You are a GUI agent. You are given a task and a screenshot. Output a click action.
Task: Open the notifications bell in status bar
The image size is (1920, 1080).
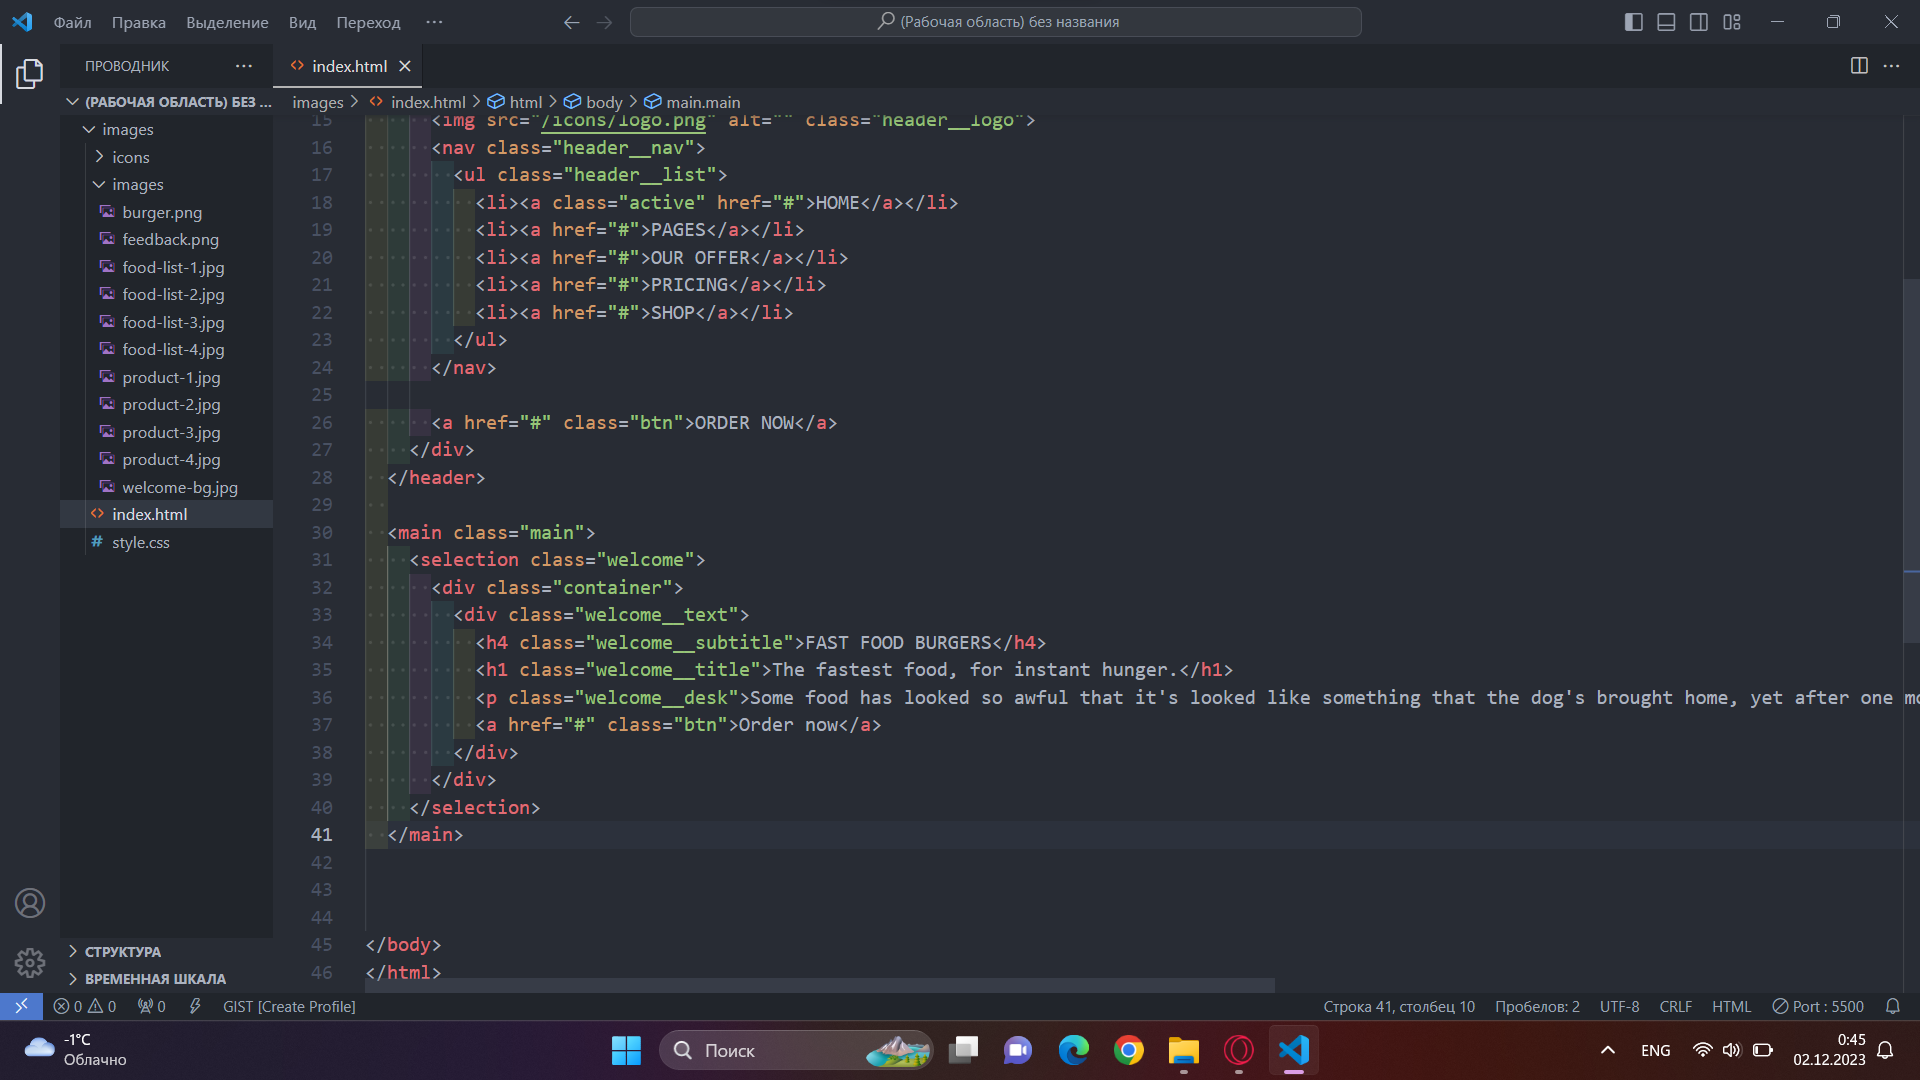click(x=1892, y=1006)
